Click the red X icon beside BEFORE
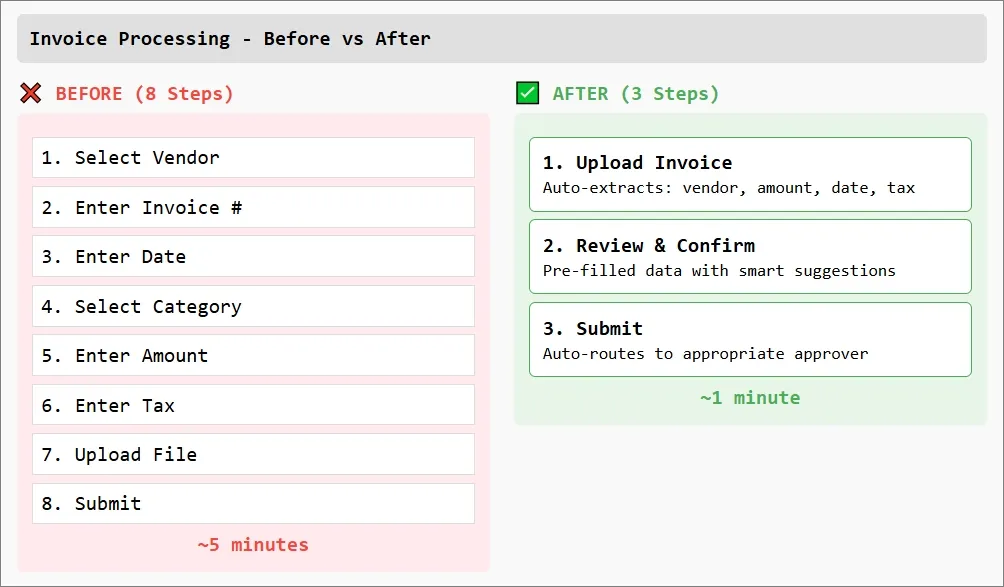Screen dimensions: 1004x587 [31, 94]
